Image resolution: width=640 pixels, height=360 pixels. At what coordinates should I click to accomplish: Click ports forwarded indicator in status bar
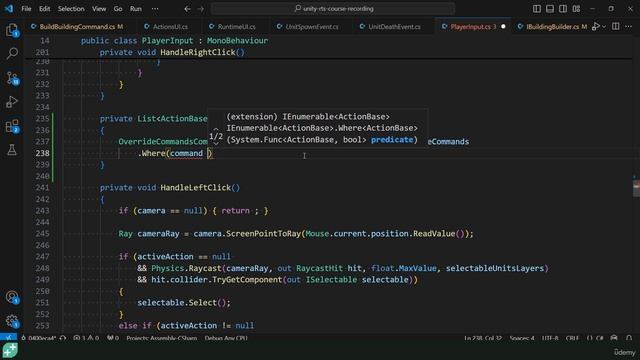113,338
